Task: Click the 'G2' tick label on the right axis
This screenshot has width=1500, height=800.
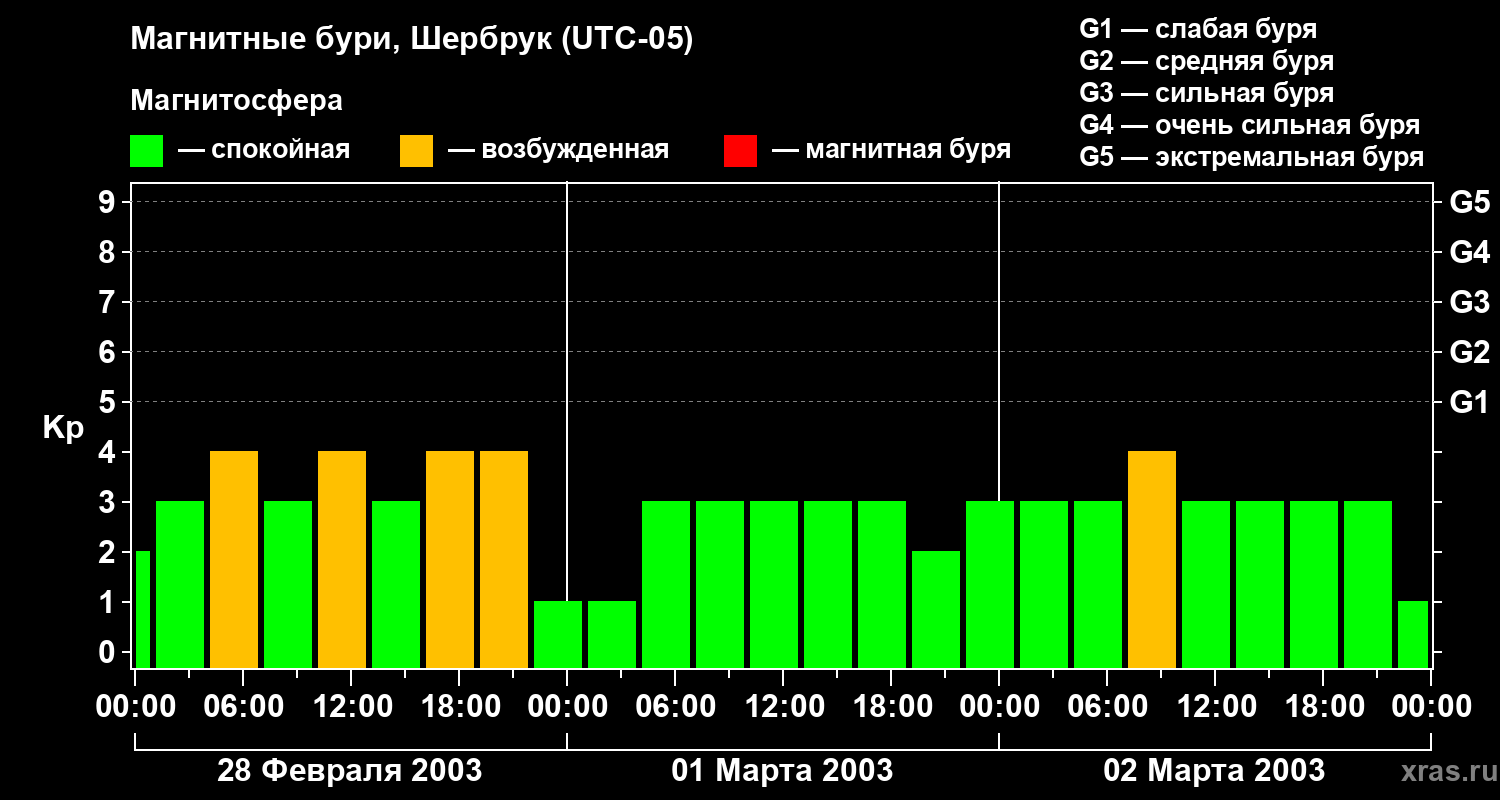Action: pos(1469,353)
